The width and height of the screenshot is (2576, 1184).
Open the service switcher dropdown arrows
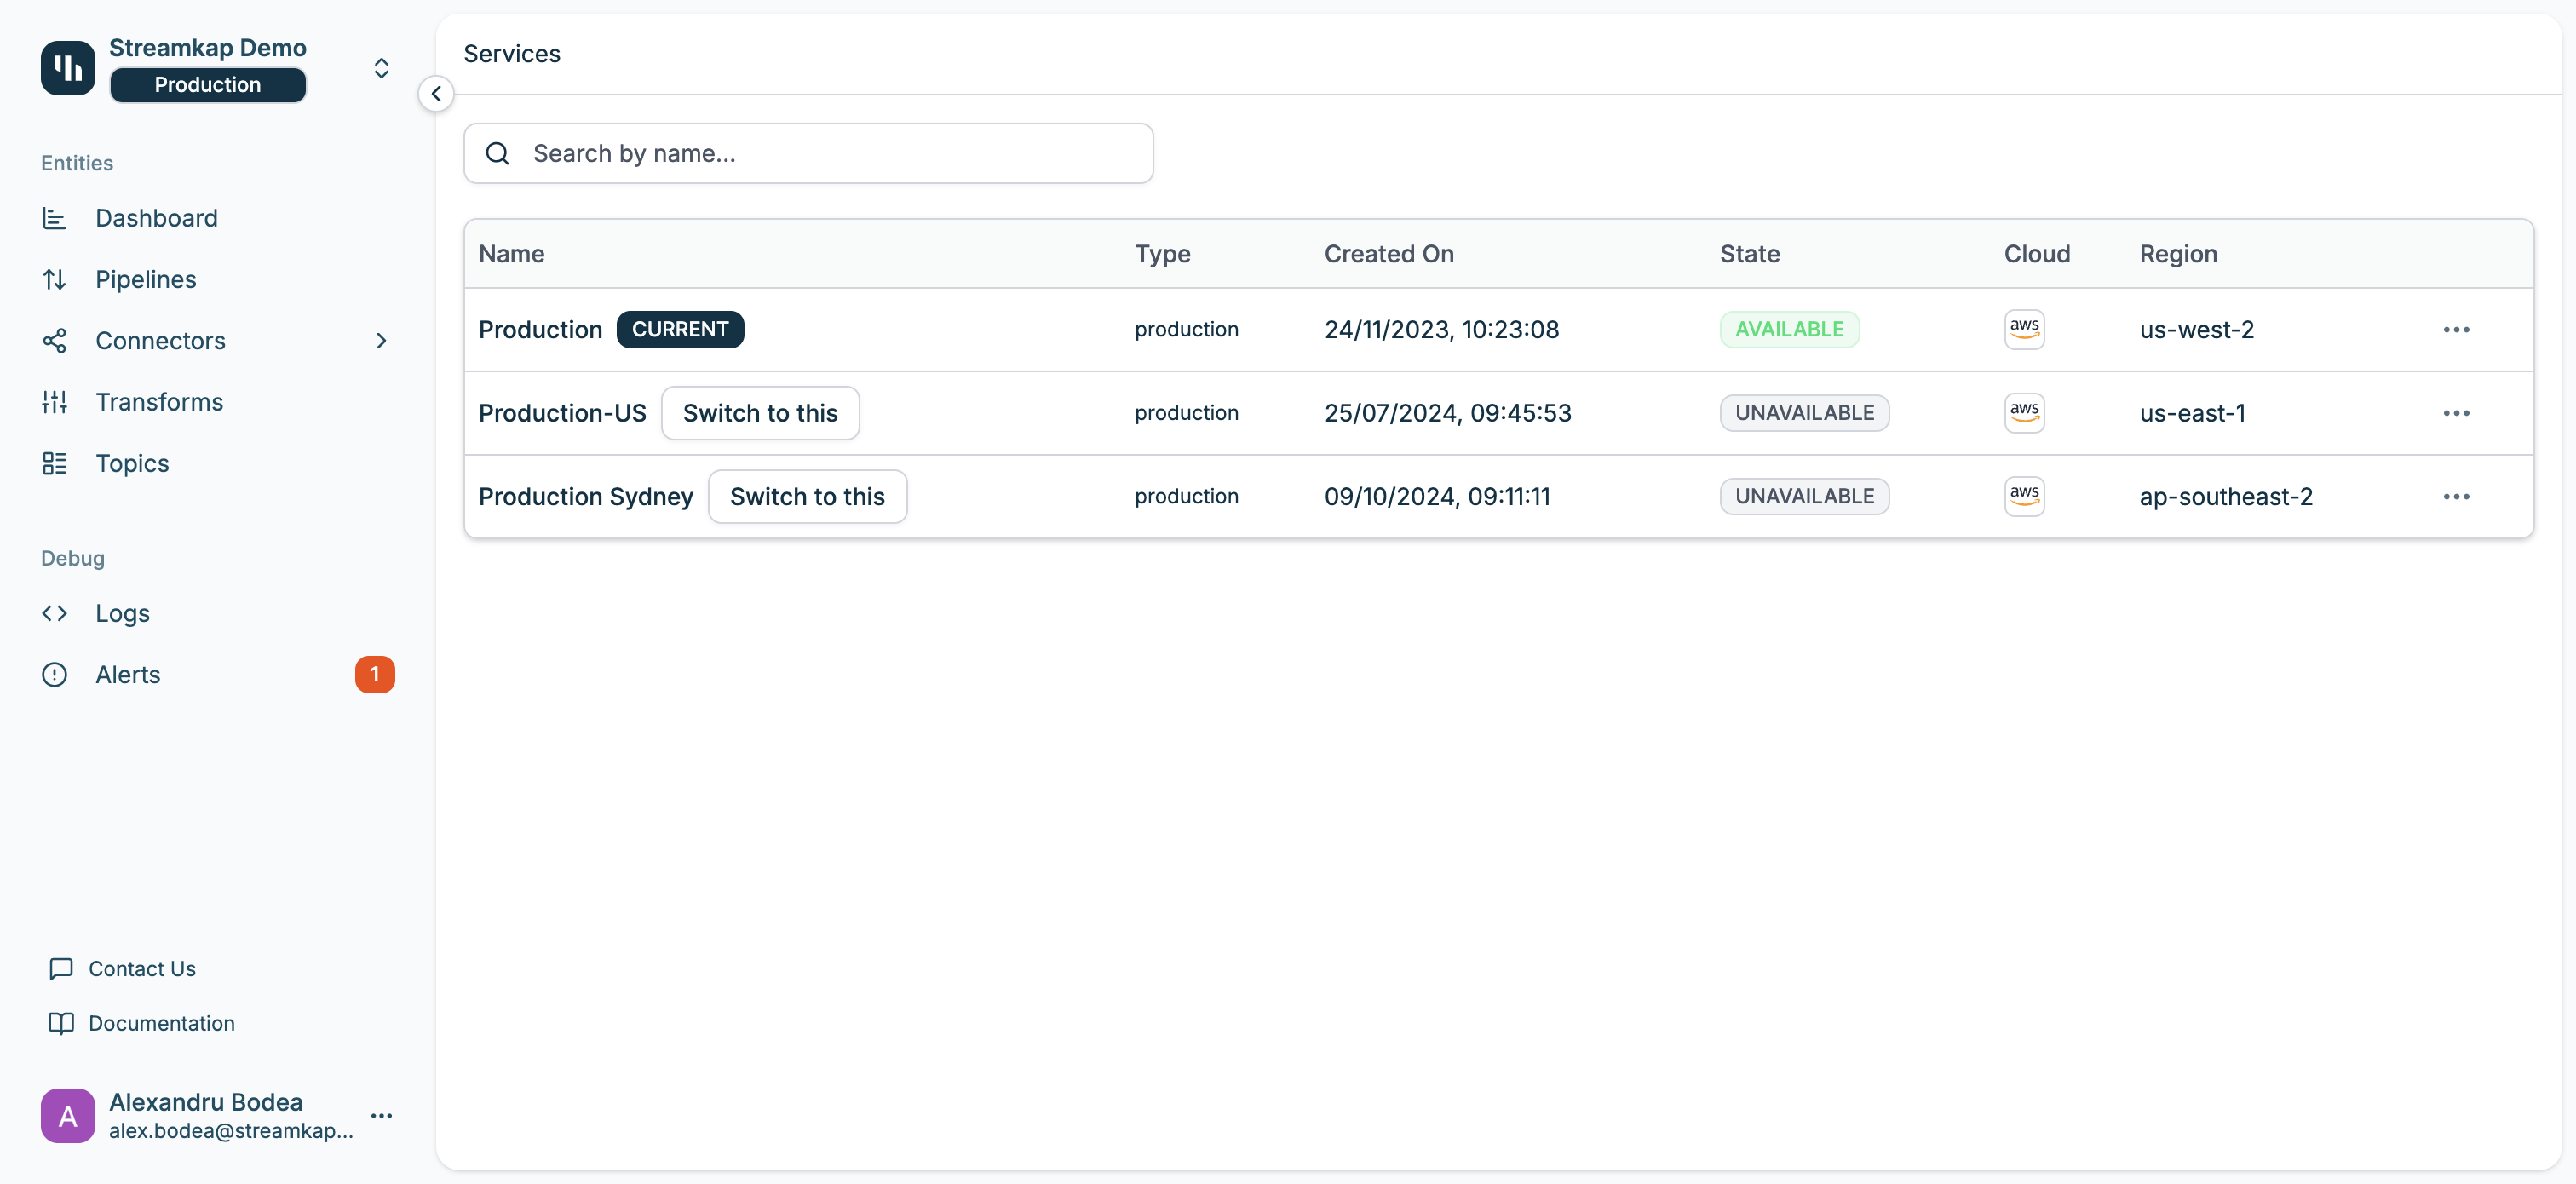click(381, 68)
